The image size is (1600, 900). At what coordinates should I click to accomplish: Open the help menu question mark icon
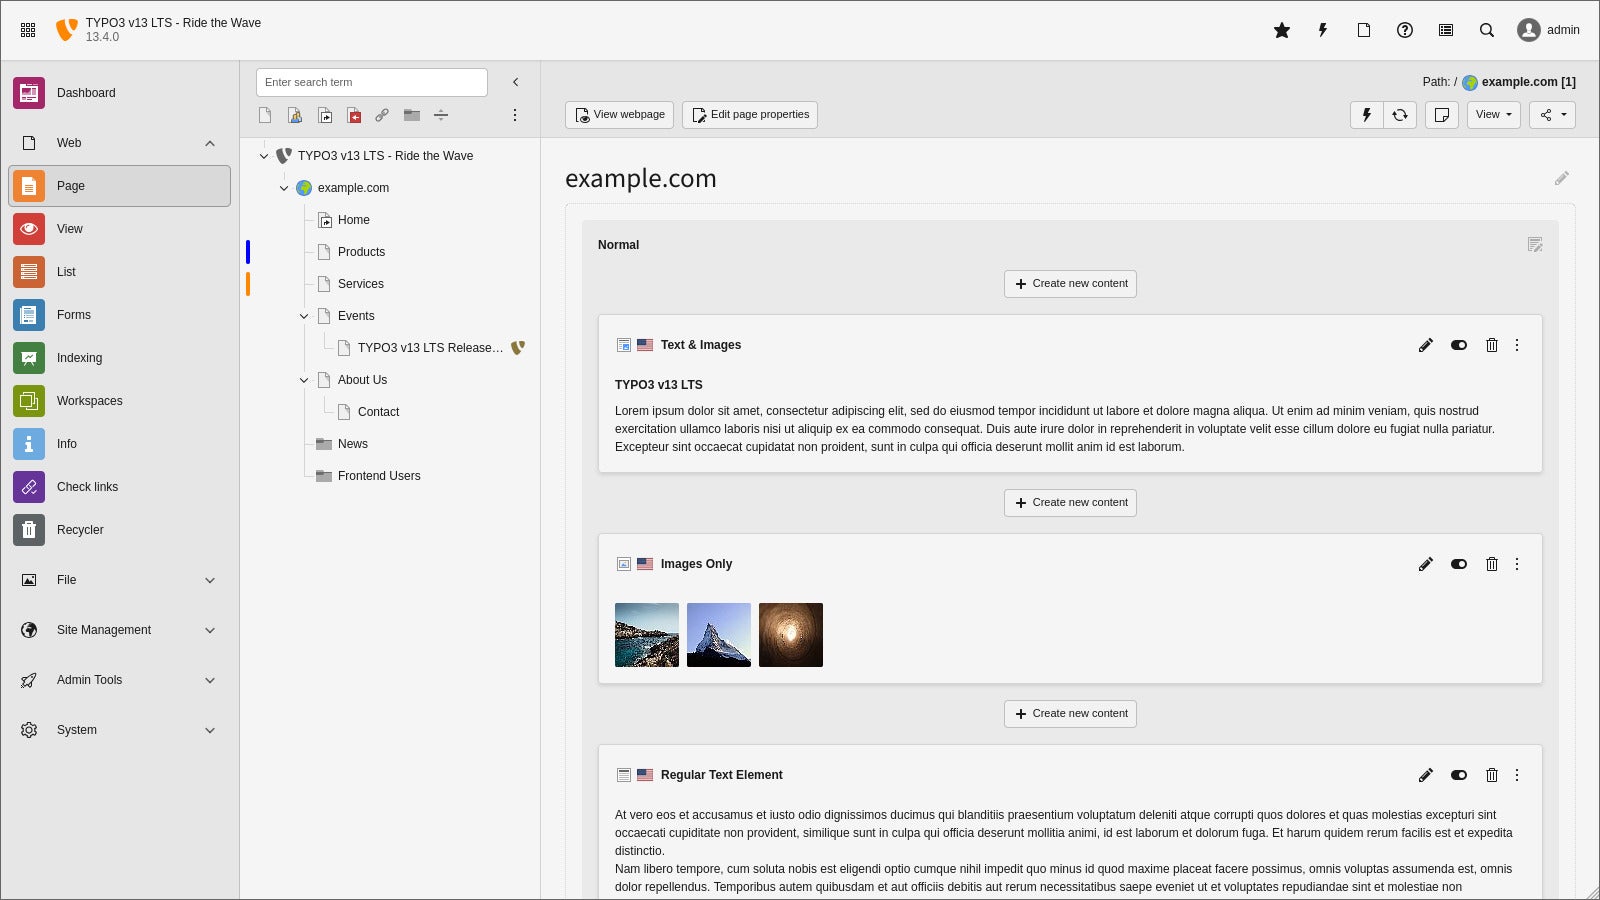[x=1404, y=30]
